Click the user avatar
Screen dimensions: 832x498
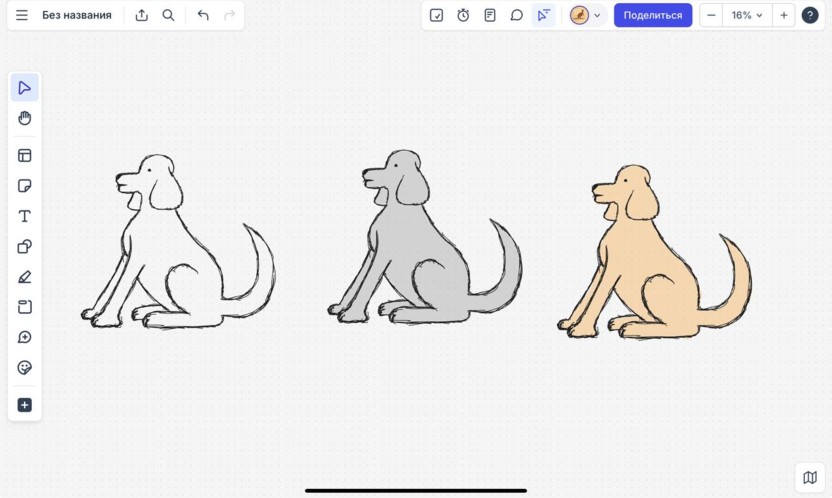579,15
